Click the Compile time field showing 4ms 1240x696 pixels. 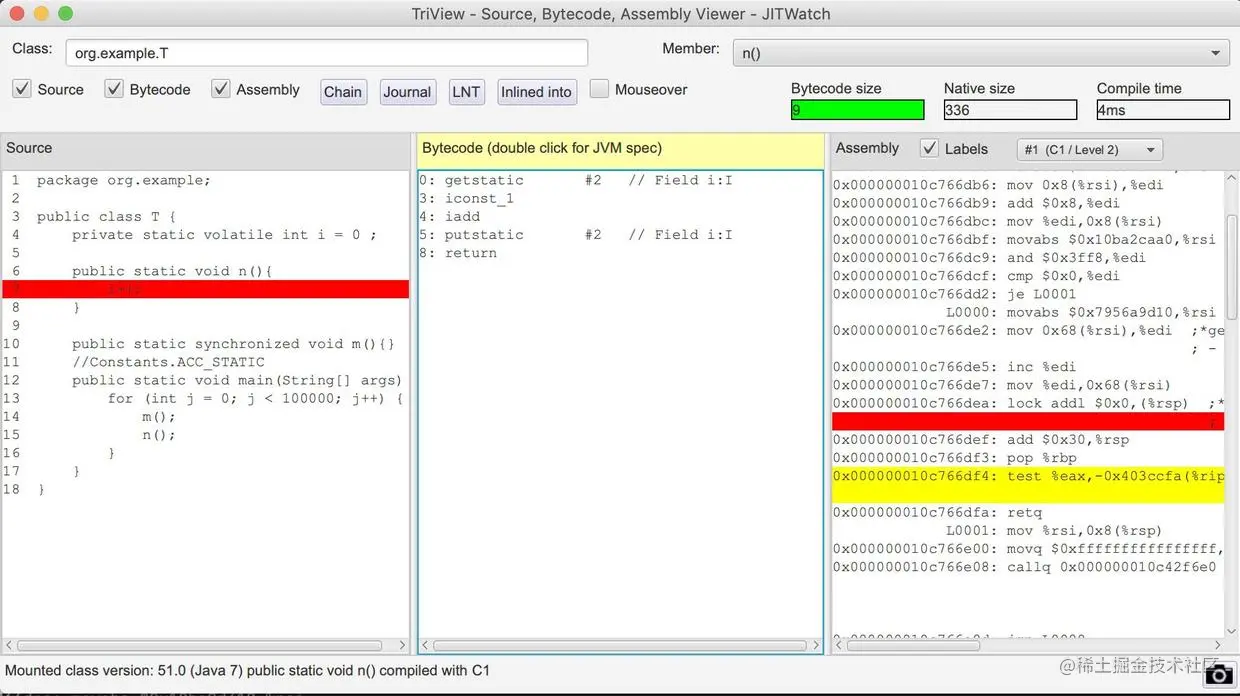coord(1163,110)
